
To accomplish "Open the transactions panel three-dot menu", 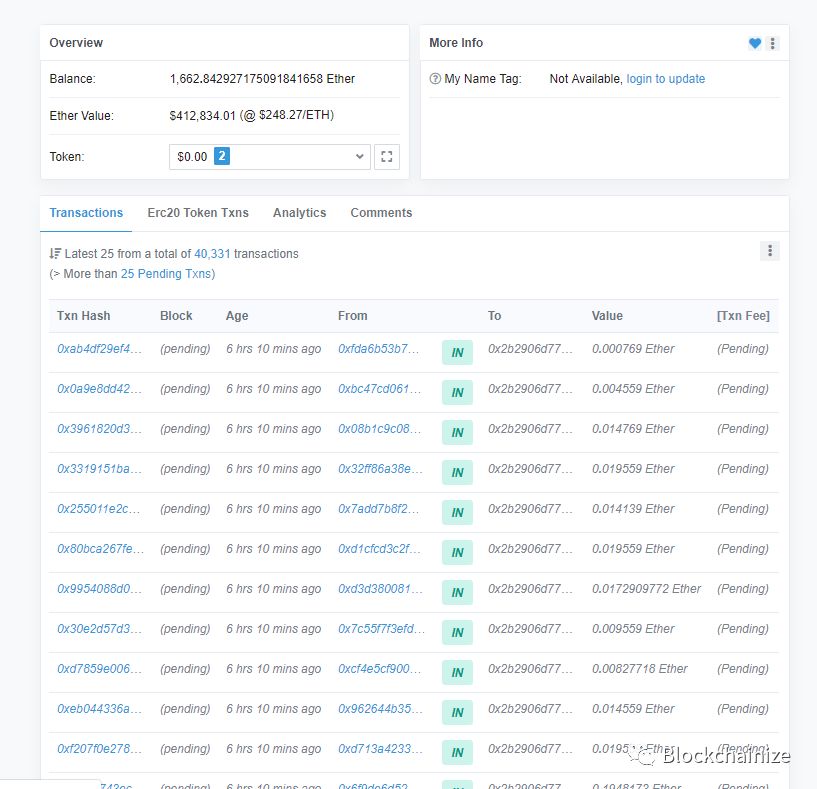I will 770,250.
